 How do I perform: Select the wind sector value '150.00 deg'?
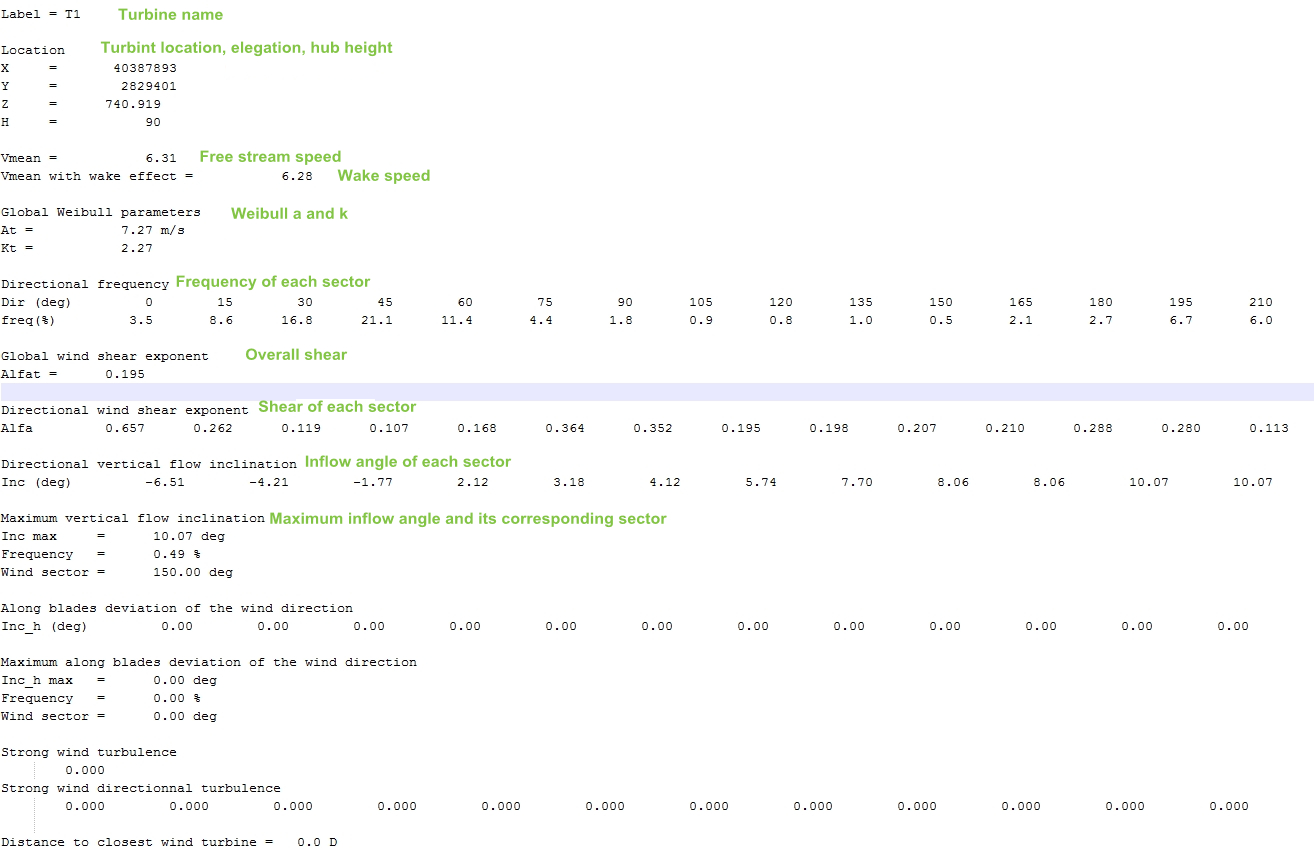pos(193,572)
